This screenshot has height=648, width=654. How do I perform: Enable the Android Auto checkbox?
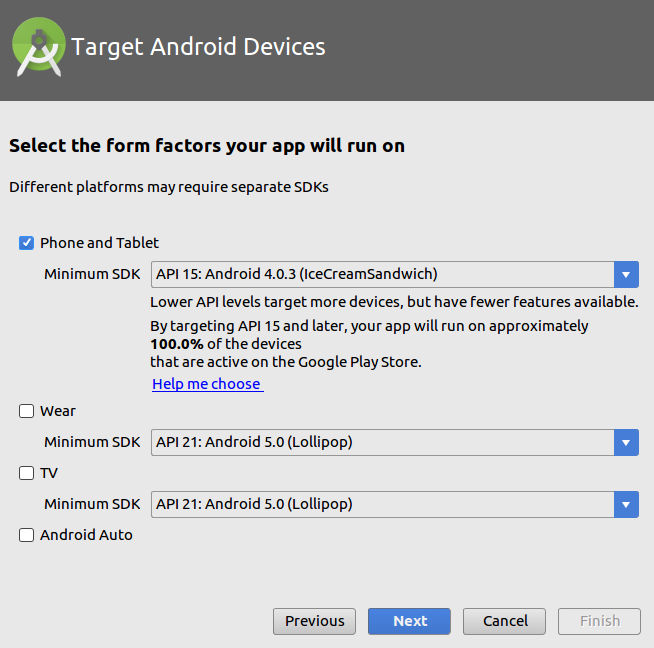27,535
